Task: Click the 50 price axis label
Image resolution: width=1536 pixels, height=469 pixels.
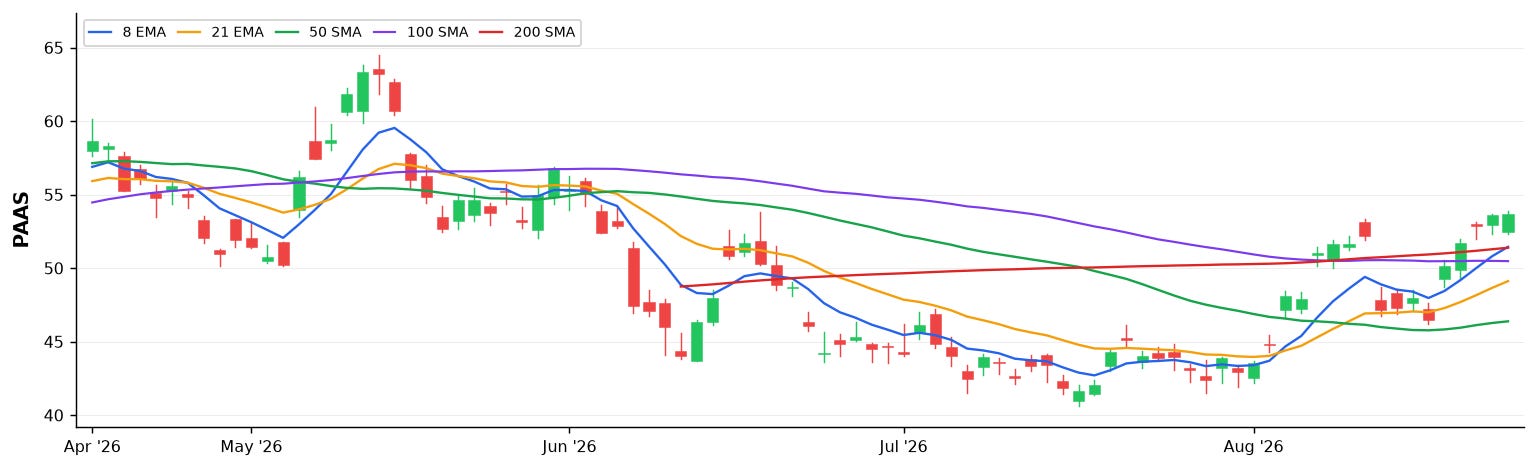Action: click(x=53, y=269)
